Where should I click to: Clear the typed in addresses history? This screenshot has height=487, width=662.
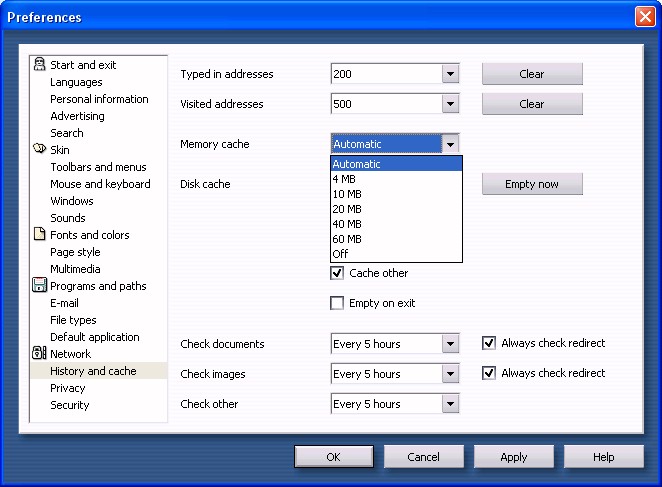(532, 74)
